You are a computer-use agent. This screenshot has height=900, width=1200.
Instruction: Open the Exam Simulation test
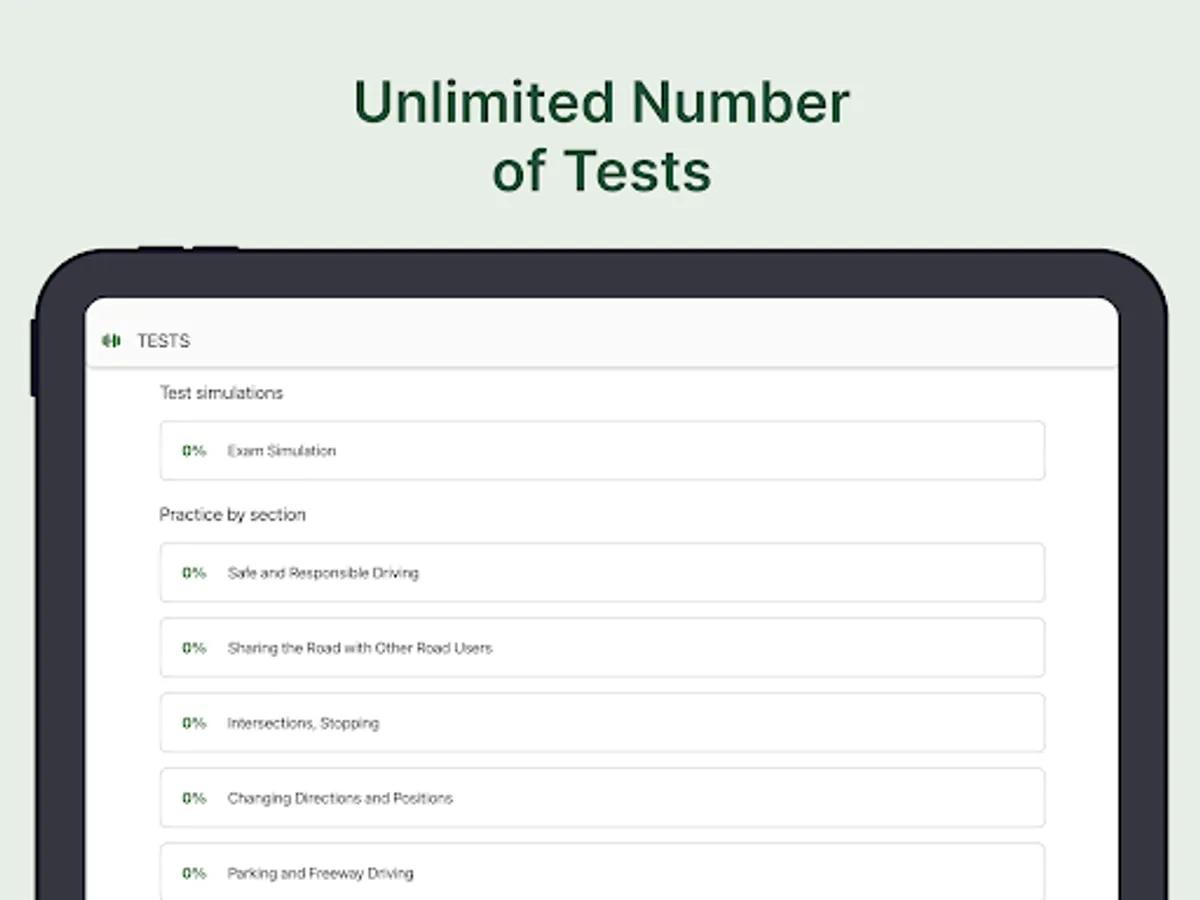pyautogui.click(x=602, y=451)
